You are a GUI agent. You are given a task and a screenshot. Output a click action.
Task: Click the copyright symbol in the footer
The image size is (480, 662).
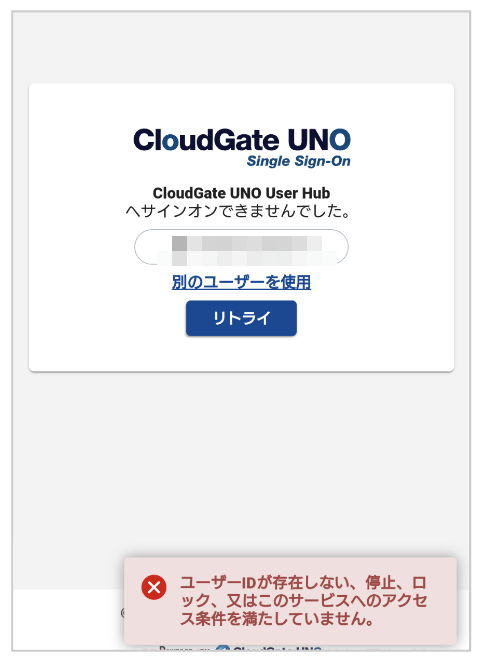pos(122,613)
